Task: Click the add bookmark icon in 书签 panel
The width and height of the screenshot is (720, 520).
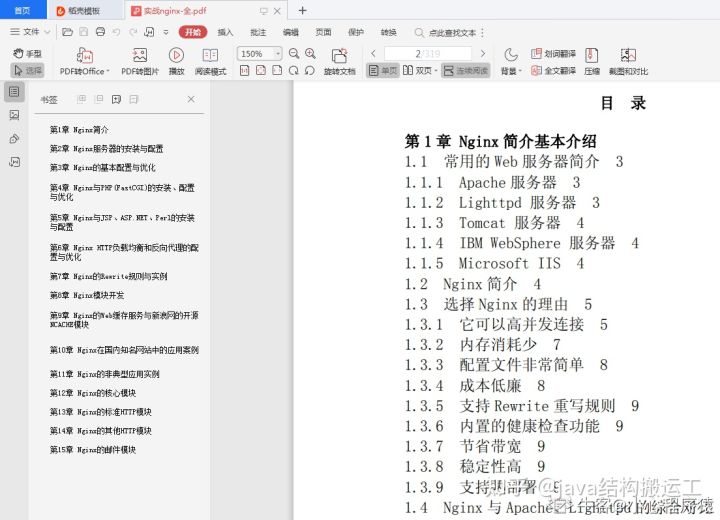Action: click(116, 99)
